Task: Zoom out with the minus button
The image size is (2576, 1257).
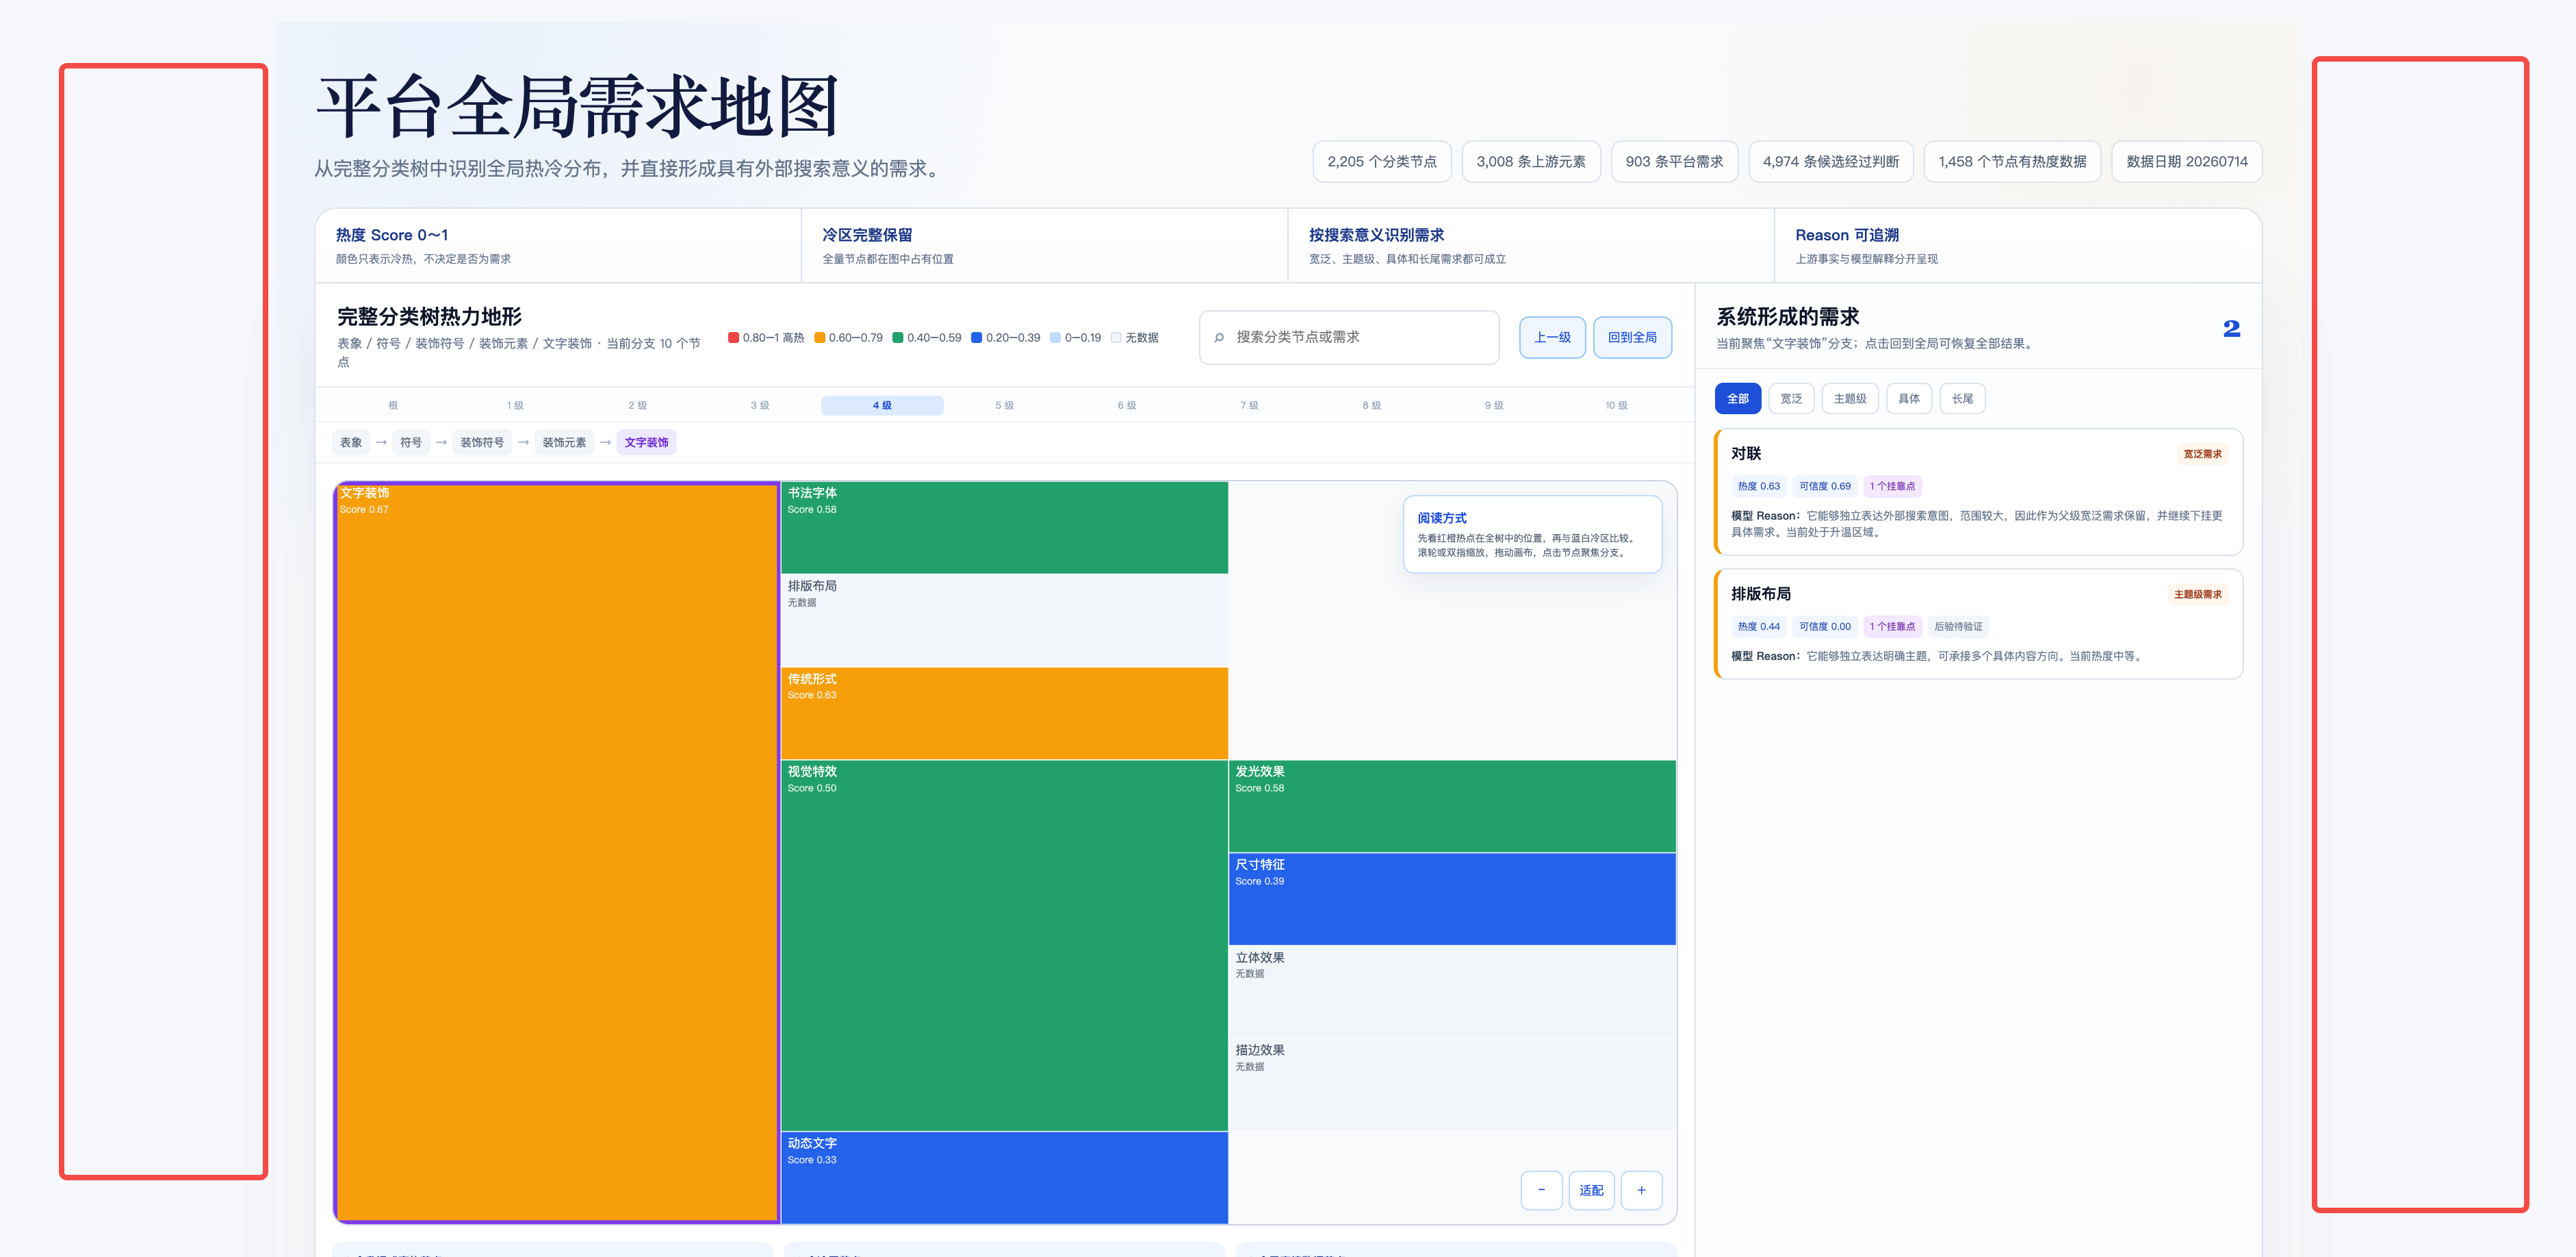Action: [1541, 1190]
